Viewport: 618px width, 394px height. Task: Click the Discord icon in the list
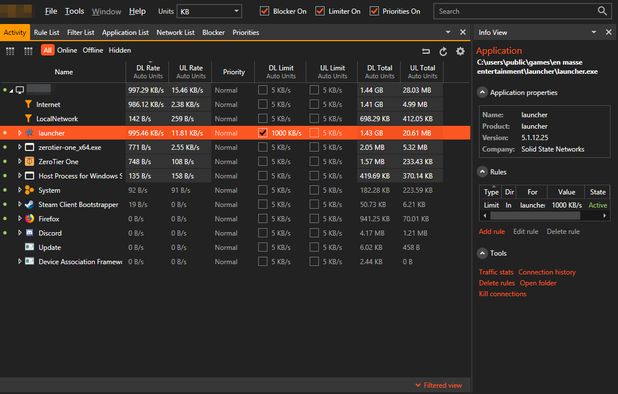pos(30,232)
